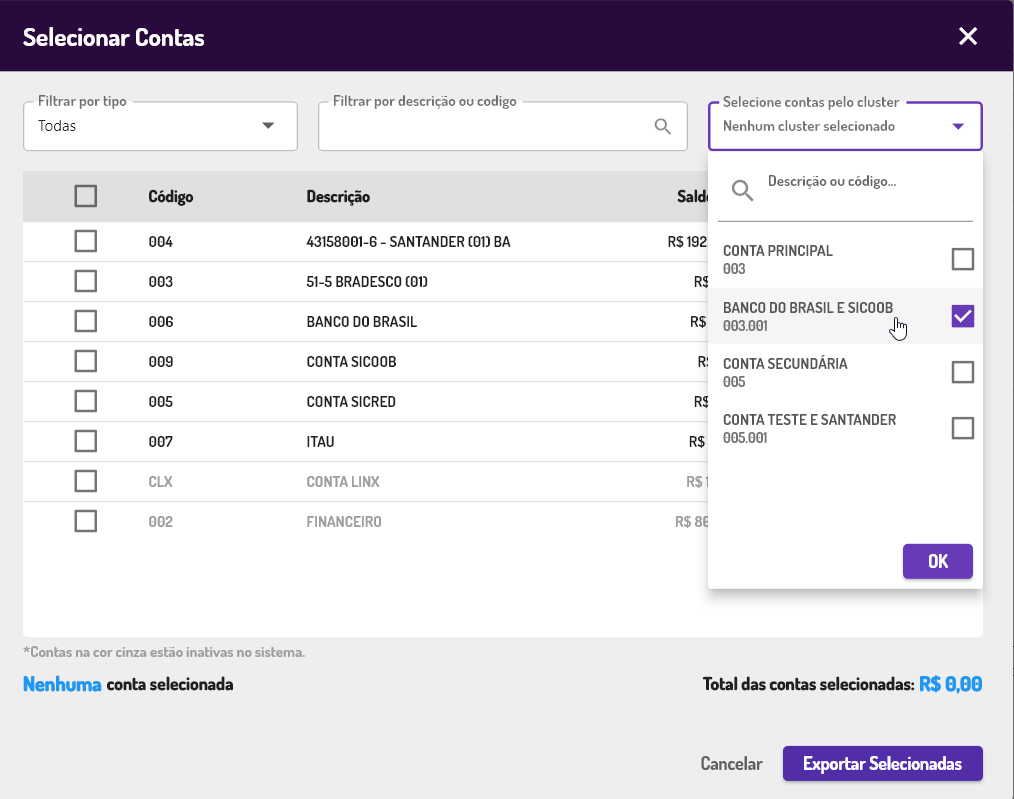Click the search magnifier in description filter

pos(662,126)
